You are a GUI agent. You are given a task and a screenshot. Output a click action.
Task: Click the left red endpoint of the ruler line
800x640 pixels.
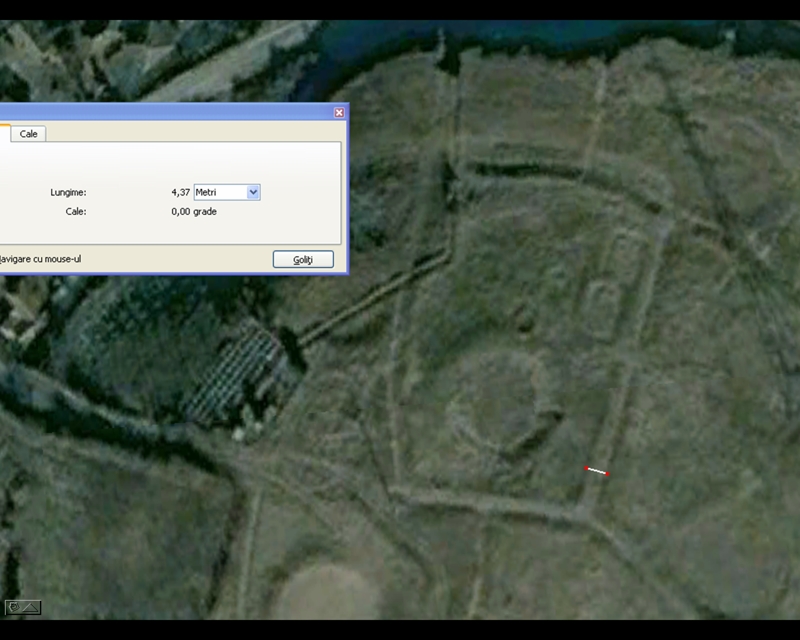coord(587,468)
